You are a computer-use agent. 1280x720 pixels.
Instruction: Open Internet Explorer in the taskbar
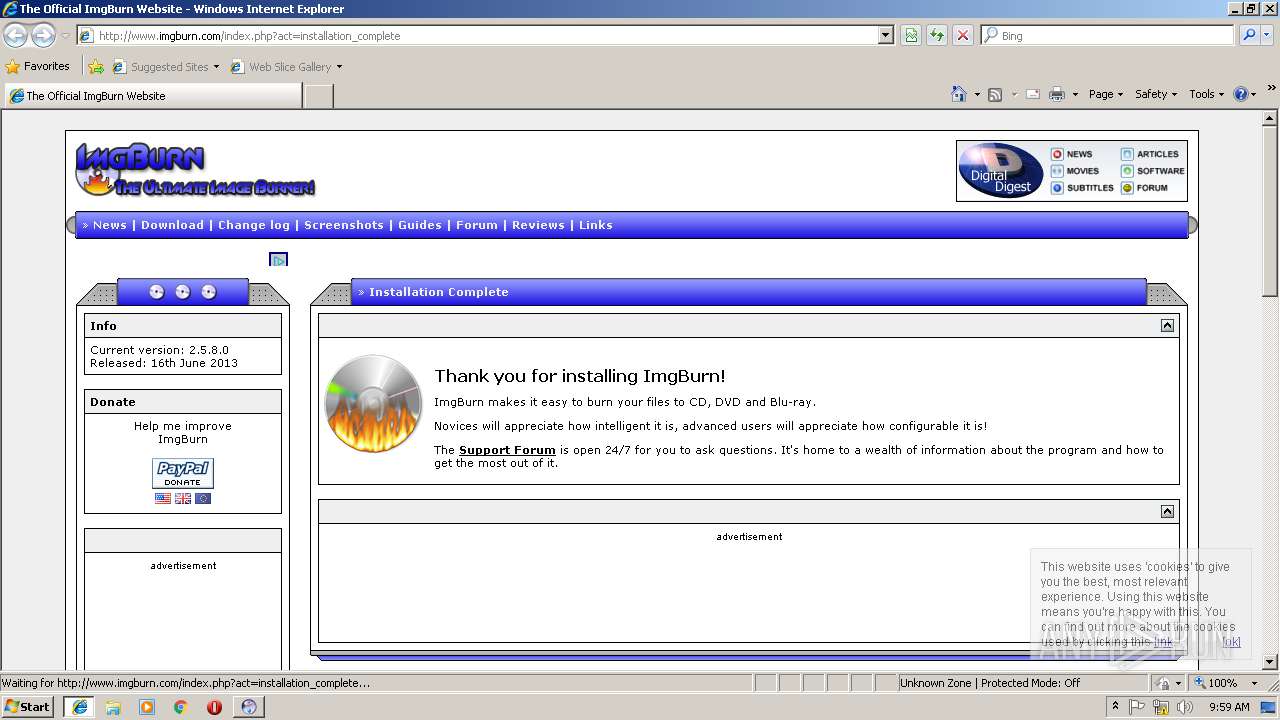coord(79,706)
